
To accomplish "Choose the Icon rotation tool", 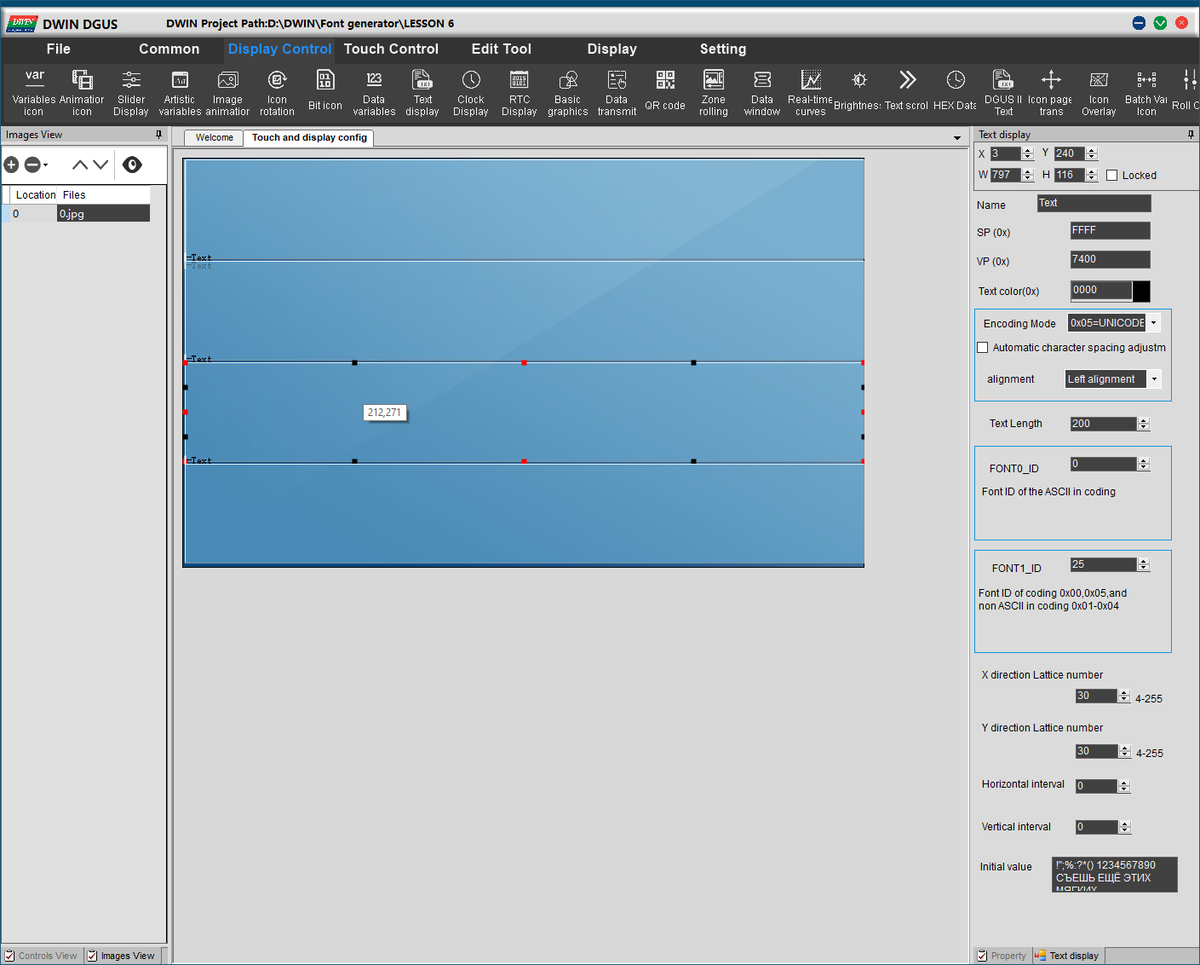I will pos(277,92).
